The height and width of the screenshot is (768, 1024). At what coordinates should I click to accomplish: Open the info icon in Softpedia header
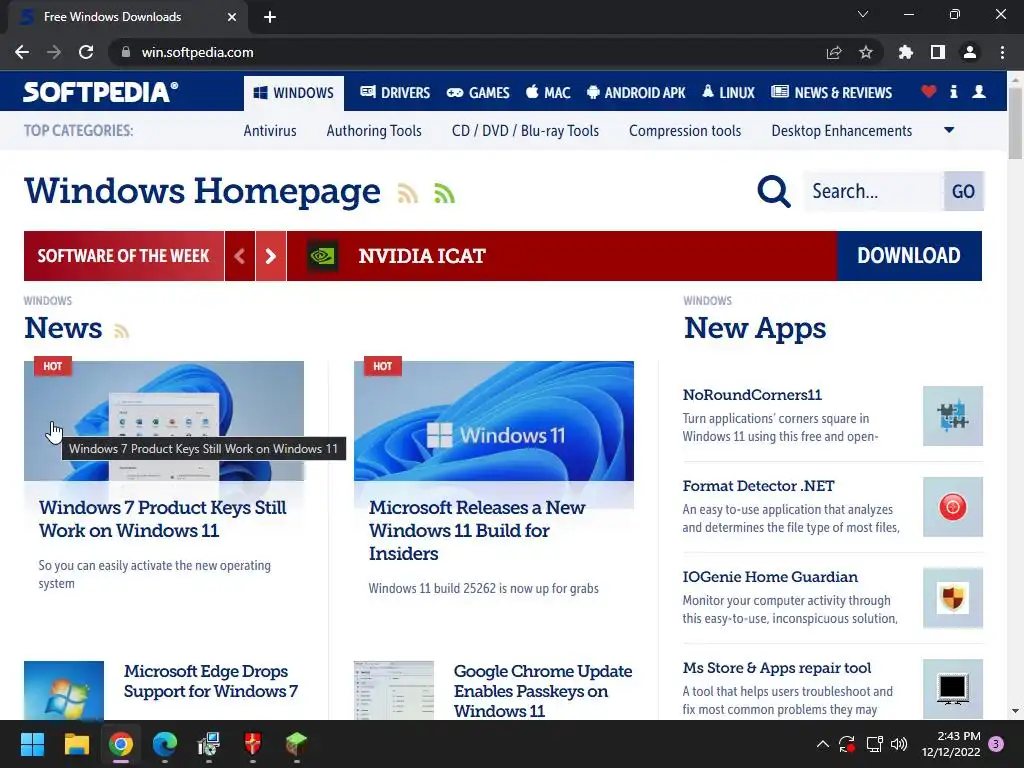[x=953, y=92]
